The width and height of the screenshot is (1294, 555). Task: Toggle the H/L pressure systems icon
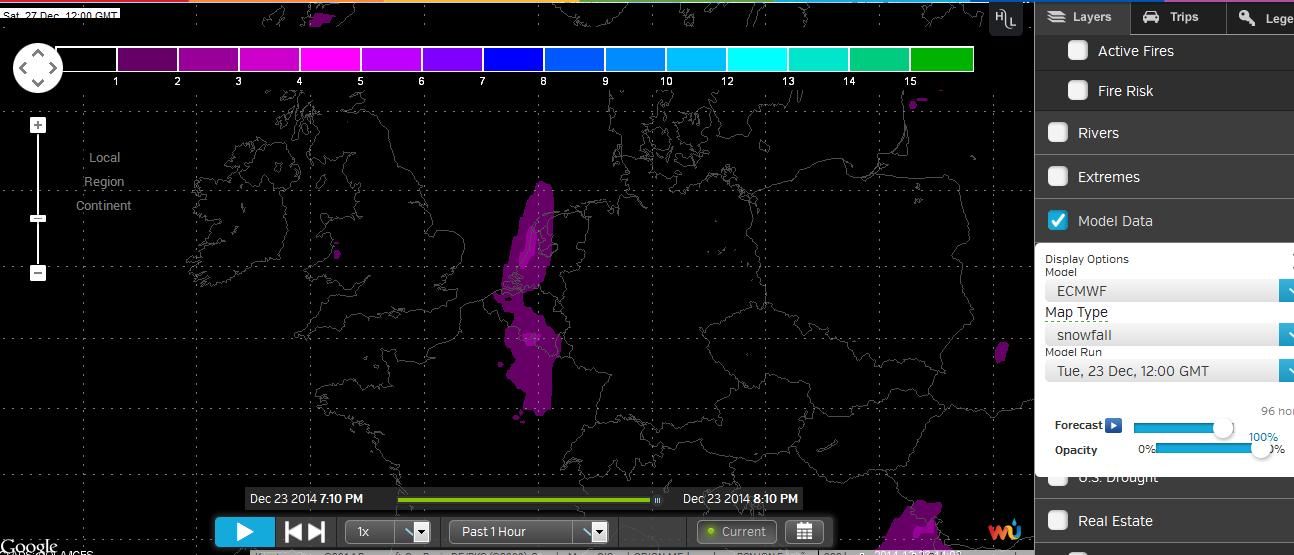(x=1005, y=19)
